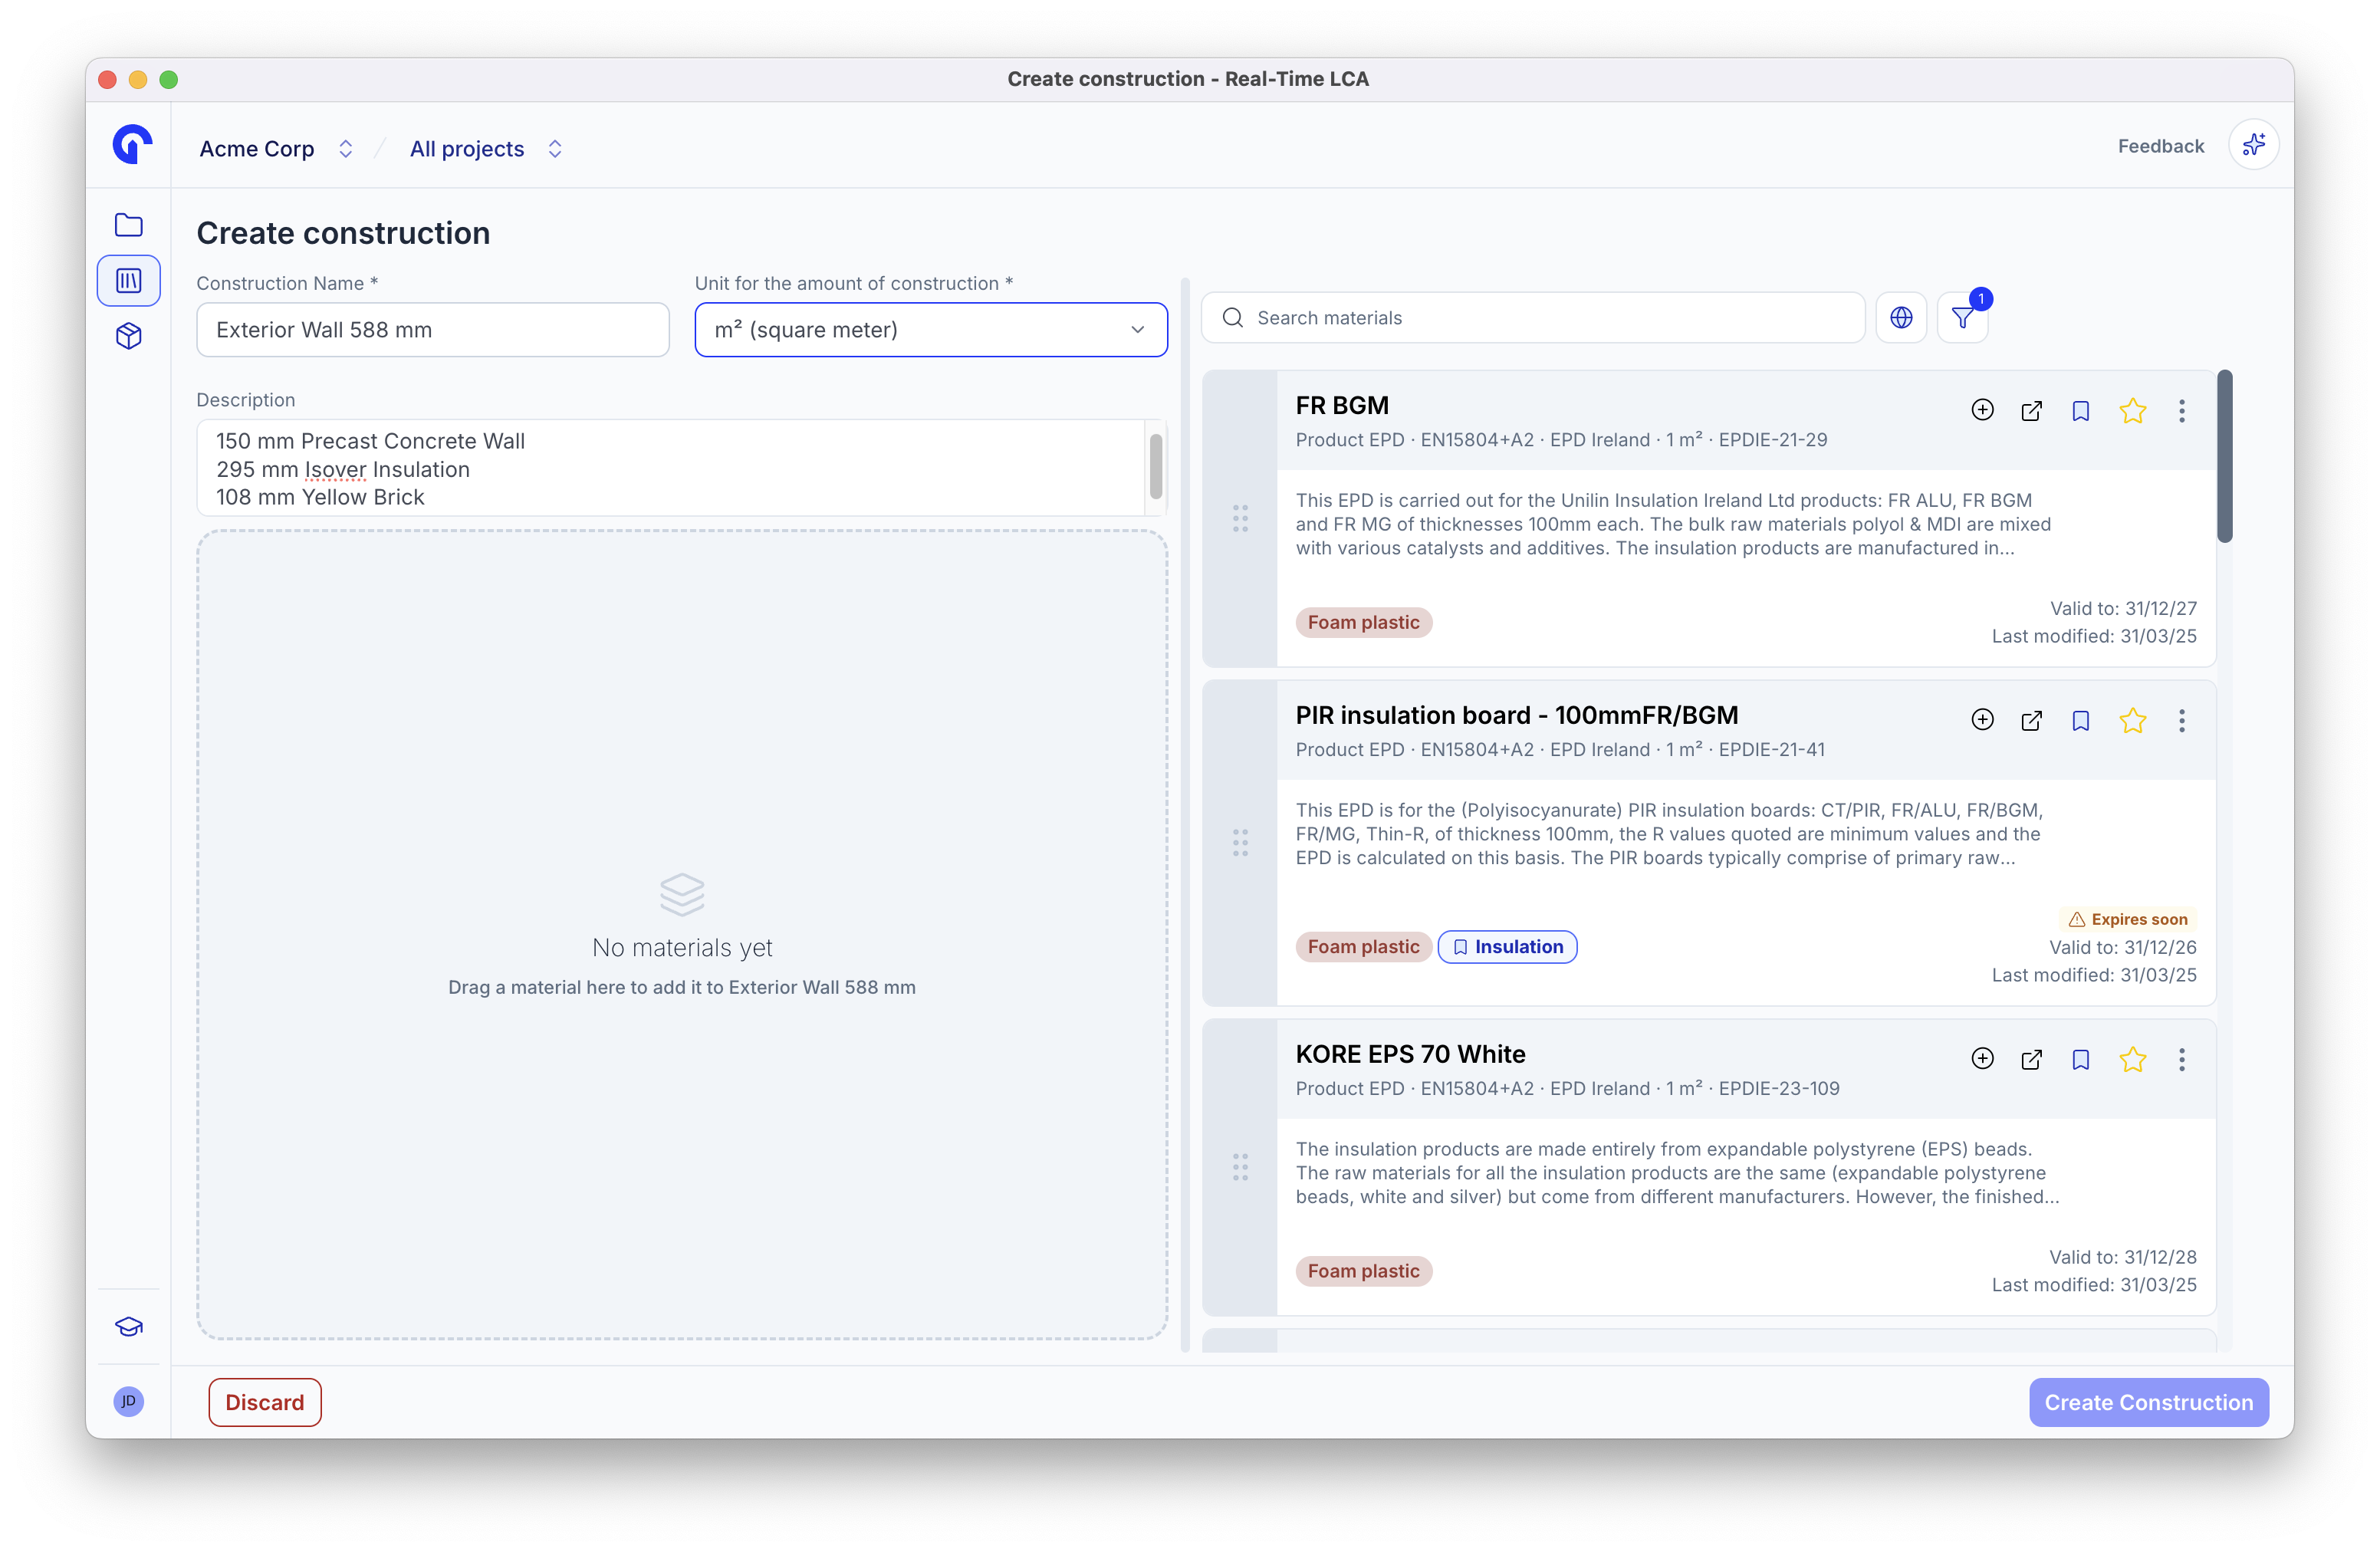The height and width of the screenshot is (1552, 2380).
Task: Toggle bookmark on PIR insulation board
Action: (x=2081, y=720)
